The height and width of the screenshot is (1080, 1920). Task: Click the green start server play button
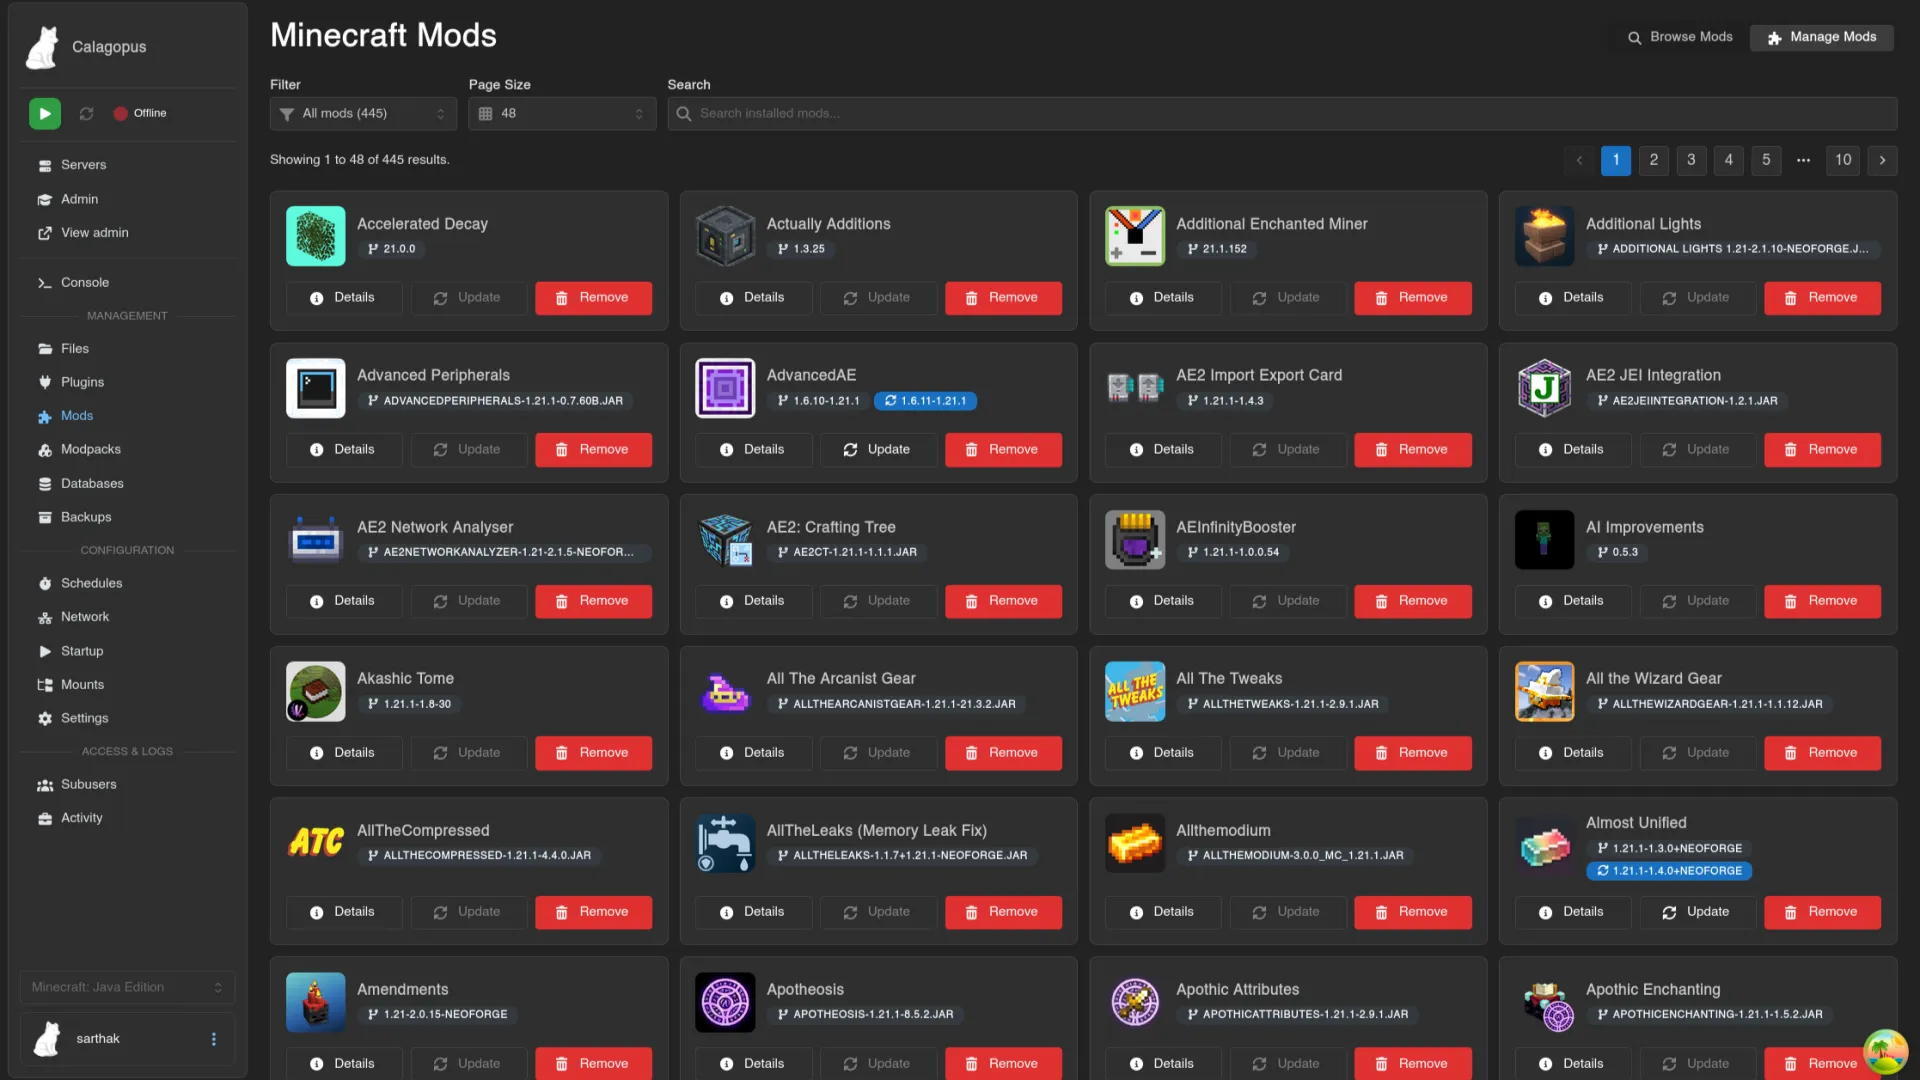tap(44, 114)
